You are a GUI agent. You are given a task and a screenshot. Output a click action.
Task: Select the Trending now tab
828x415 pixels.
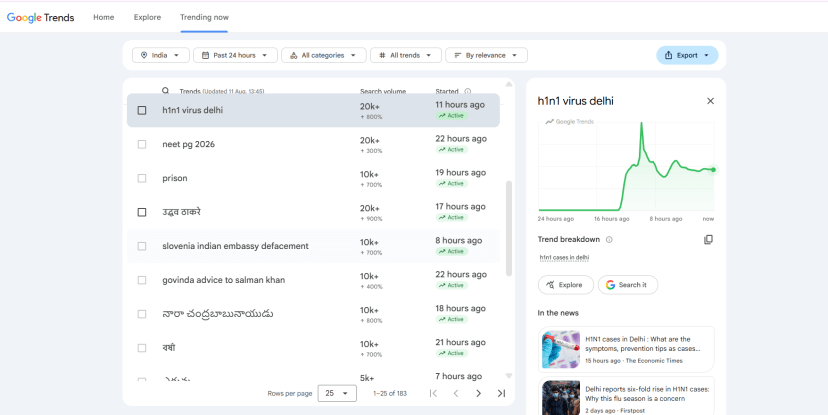click(204, 17)
